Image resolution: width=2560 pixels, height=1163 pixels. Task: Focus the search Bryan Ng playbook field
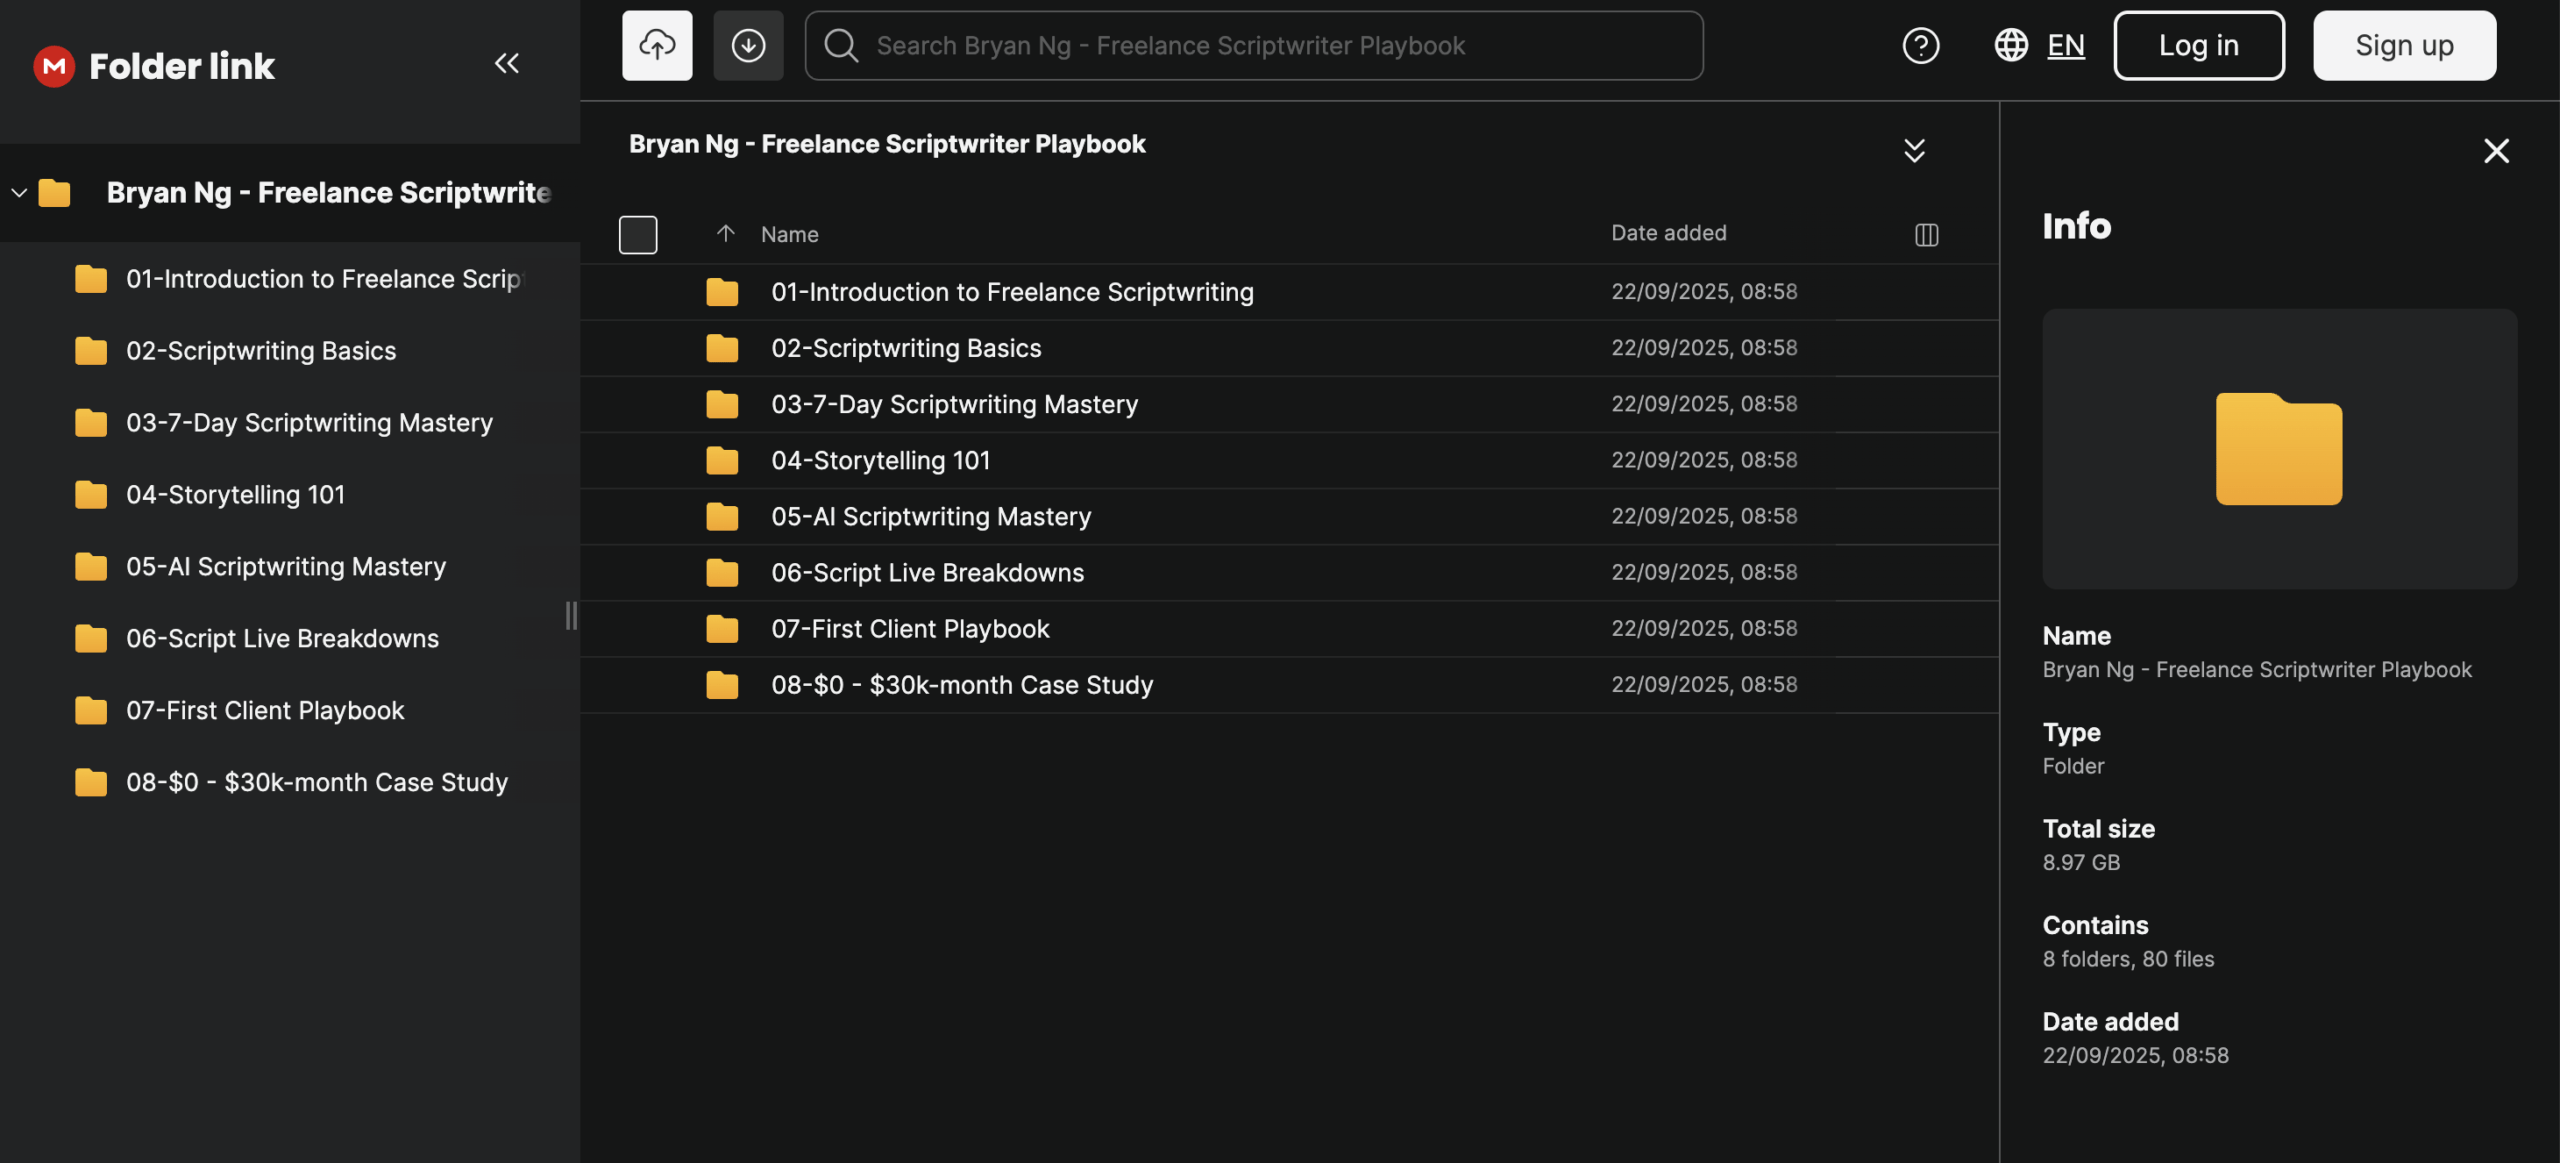tap(1254, 45)
